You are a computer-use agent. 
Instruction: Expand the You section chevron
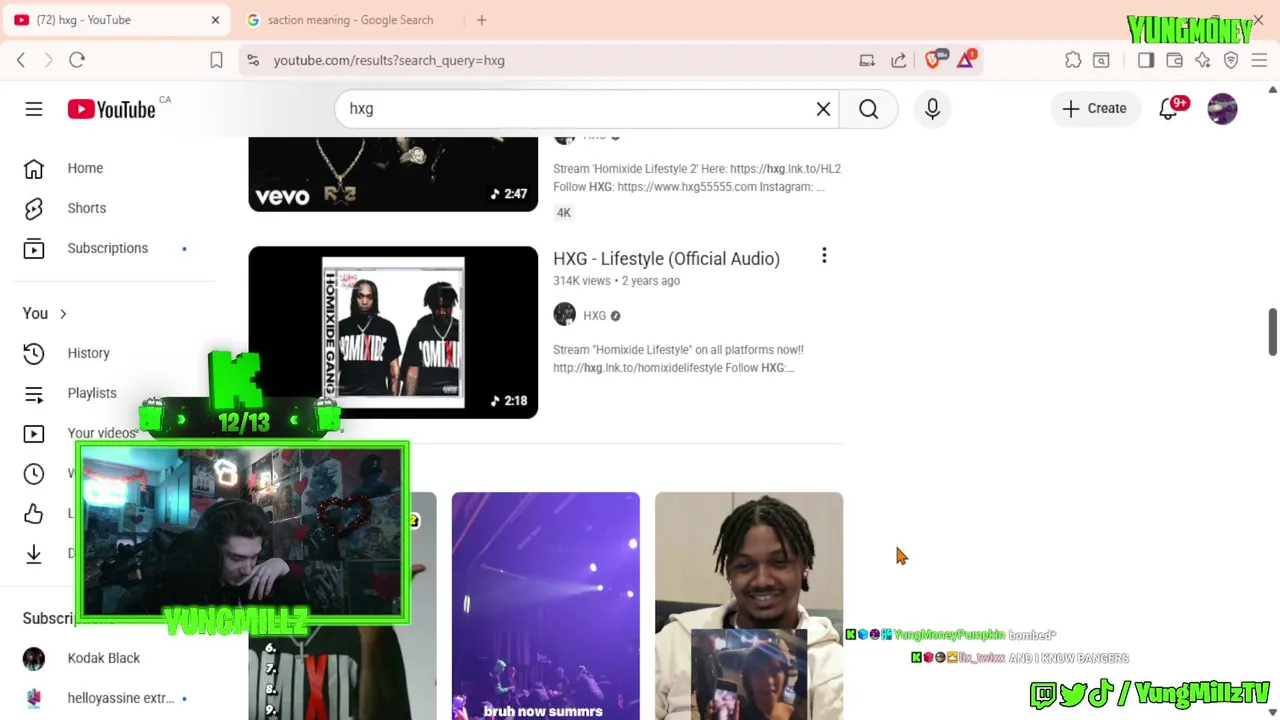pyautogui.click(x=62, y=314)
